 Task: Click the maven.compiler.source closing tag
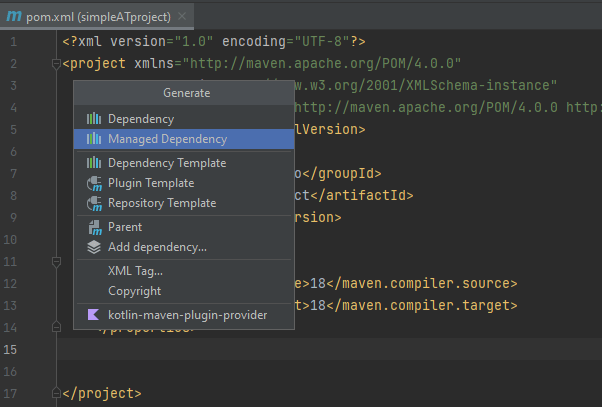coord(422,283)
